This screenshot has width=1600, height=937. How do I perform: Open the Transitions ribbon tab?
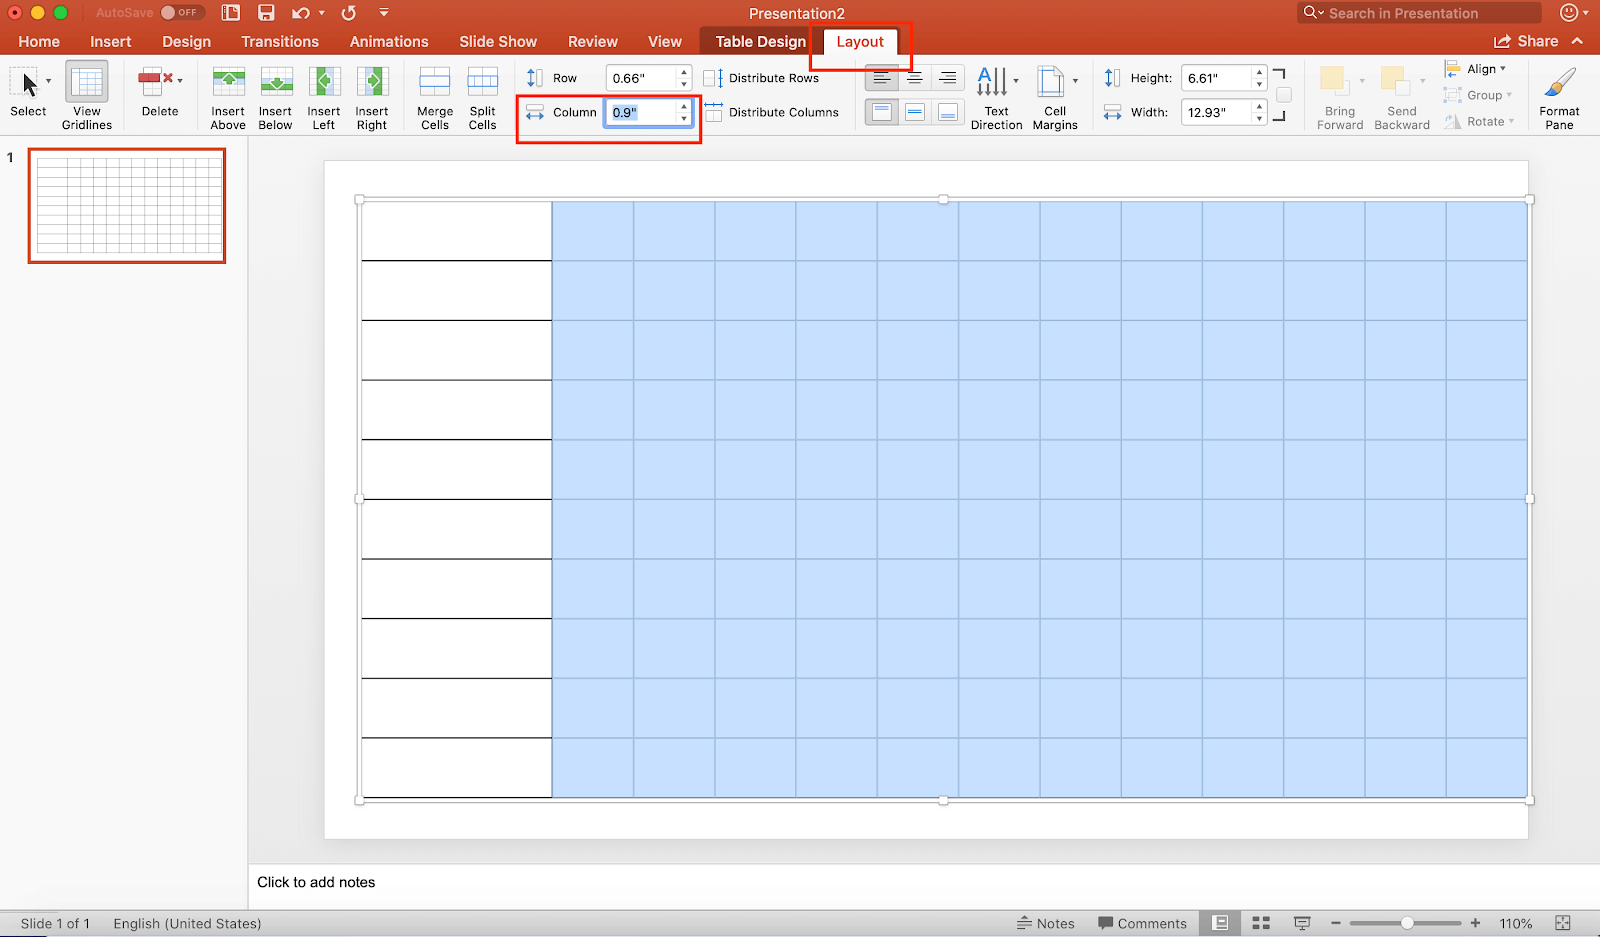[279, 41]
